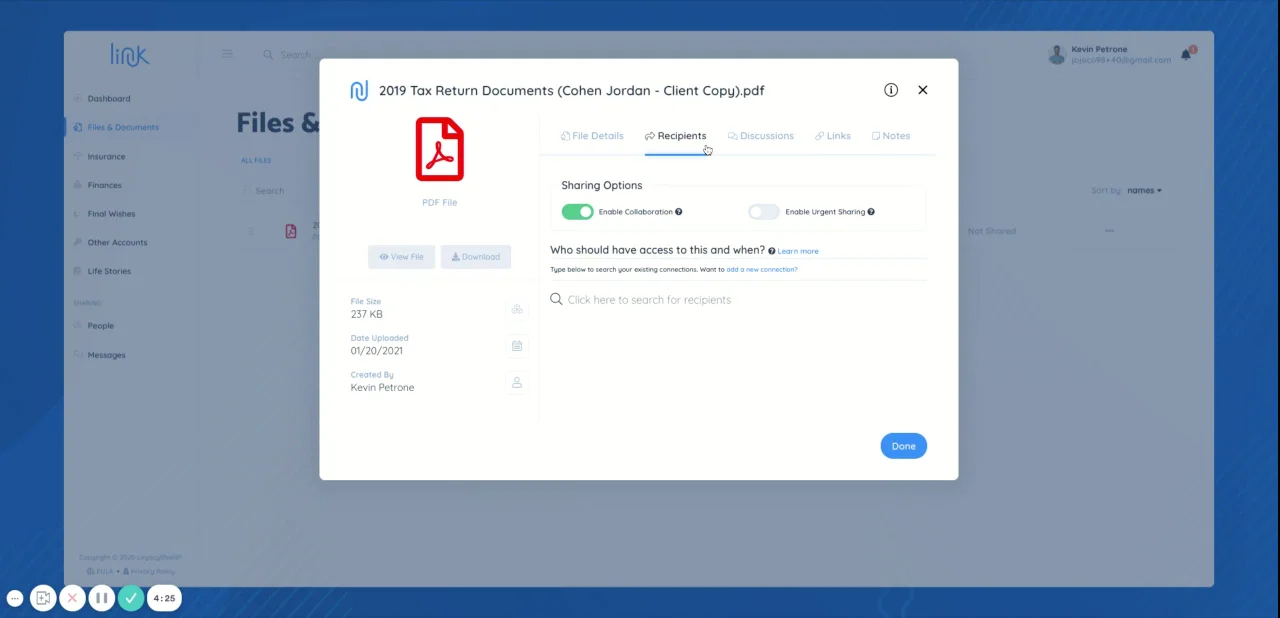Click the 237 KB file size value

coord(366,314)
